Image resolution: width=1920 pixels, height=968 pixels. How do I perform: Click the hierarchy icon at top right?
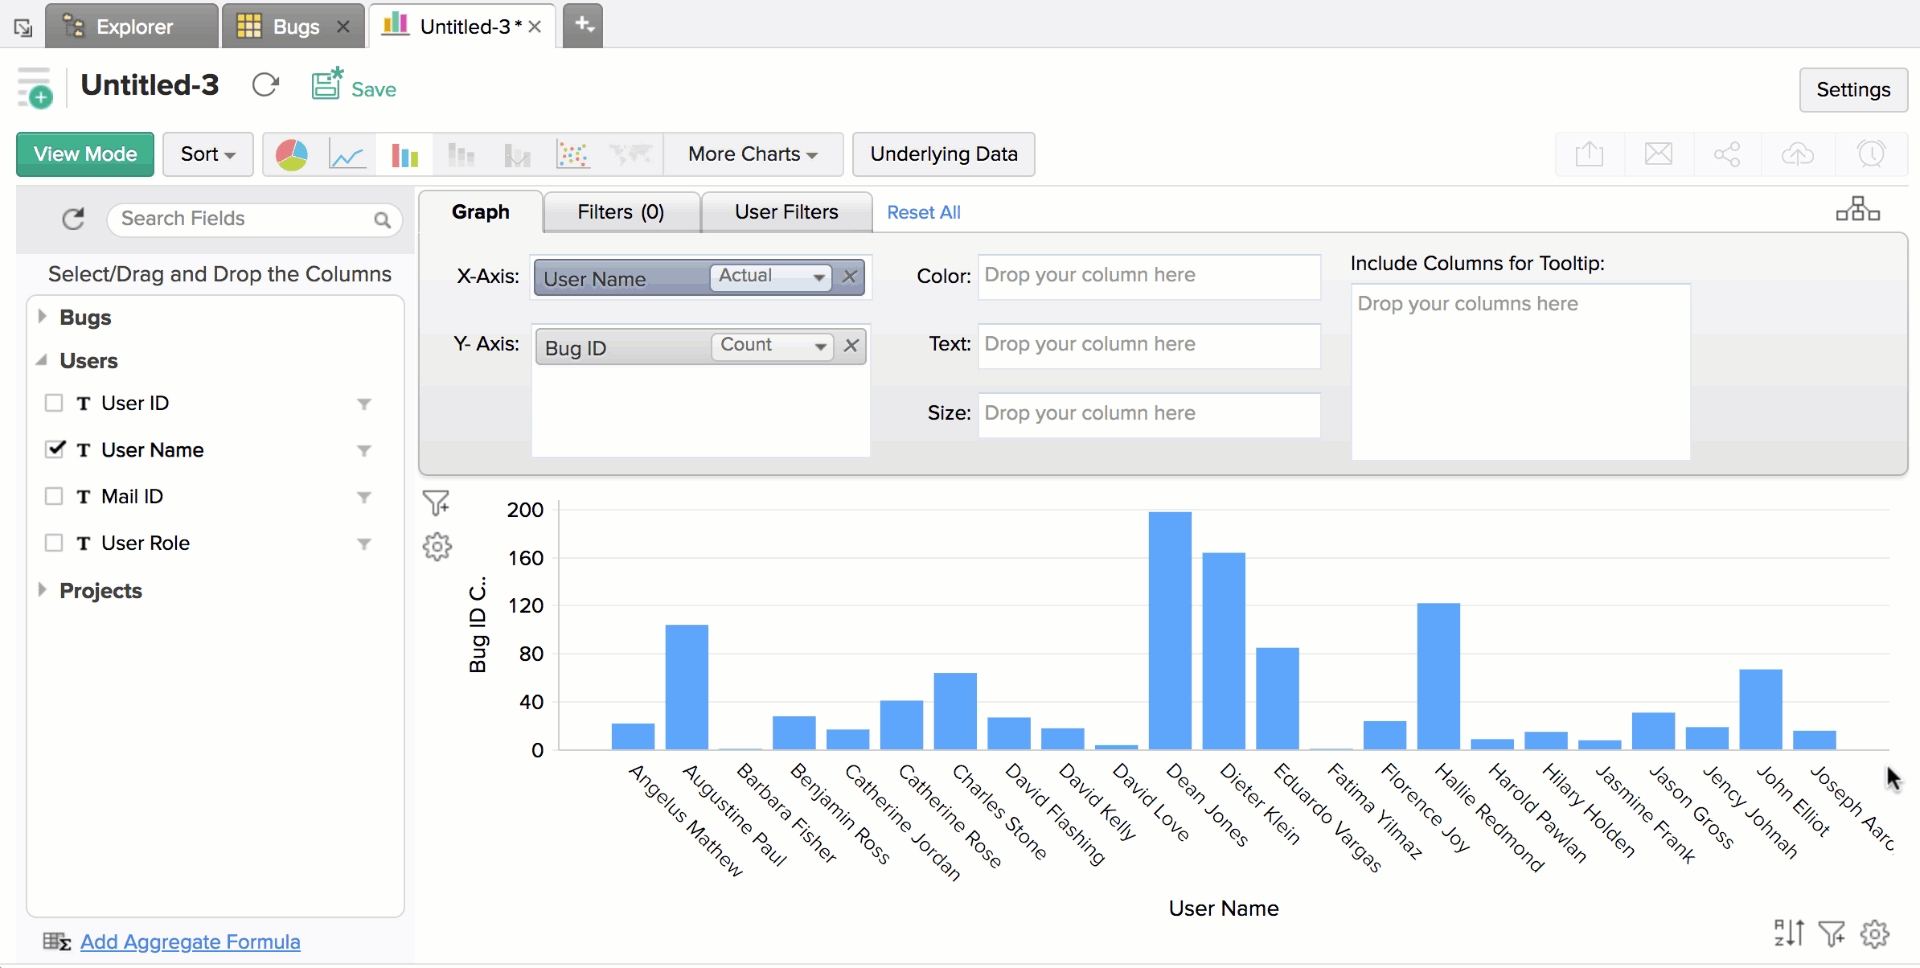pyautogui.click(x=1857, y=210)
